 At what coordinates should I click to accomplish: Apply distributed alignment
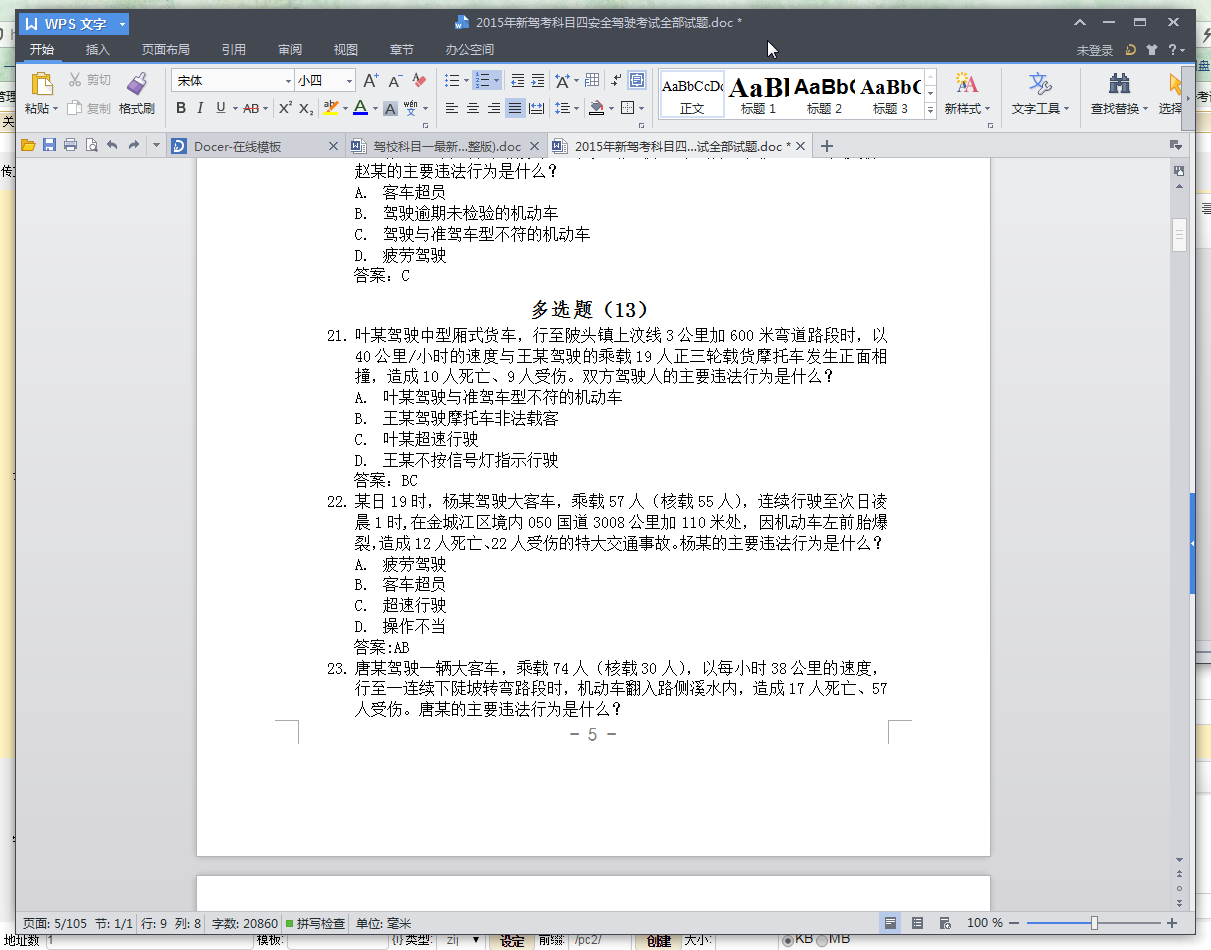coord(536,109)
